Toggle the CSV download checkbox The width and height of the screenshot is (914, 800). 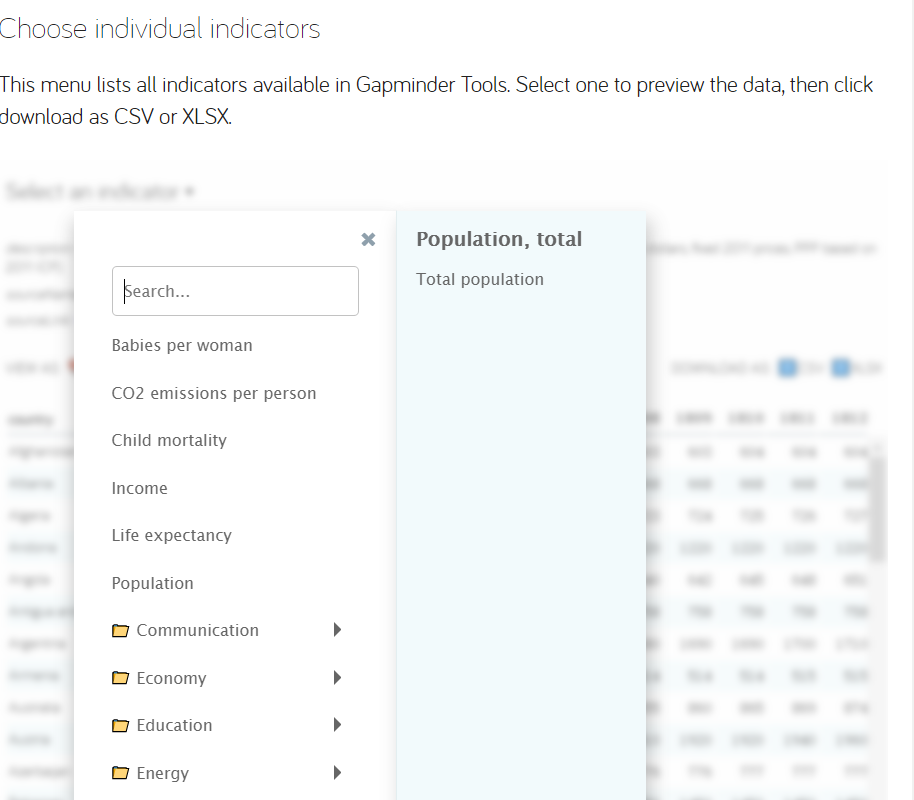pos(788,368)
